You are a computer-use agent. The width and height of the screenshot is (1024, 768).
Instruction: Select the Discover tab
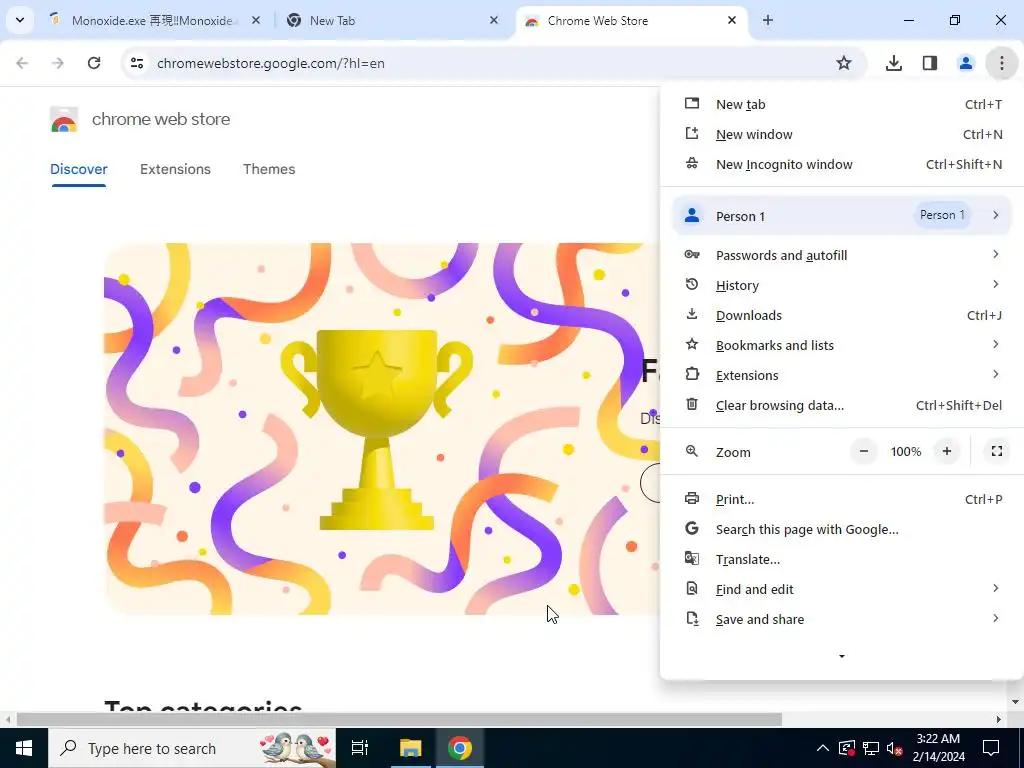coord(78,169)
